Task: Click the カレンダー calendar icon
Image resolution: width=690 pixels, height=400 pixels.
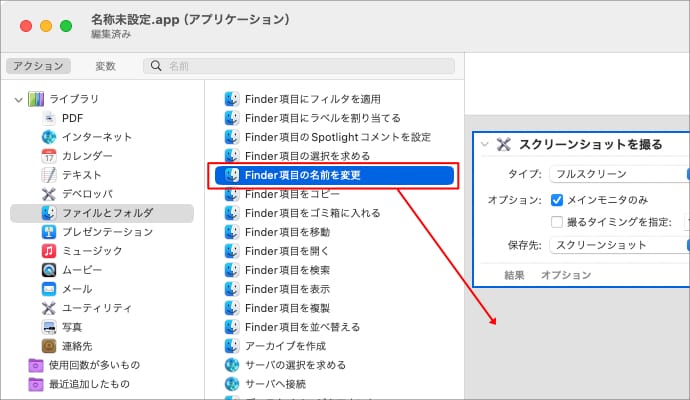Action: point(49,156)
